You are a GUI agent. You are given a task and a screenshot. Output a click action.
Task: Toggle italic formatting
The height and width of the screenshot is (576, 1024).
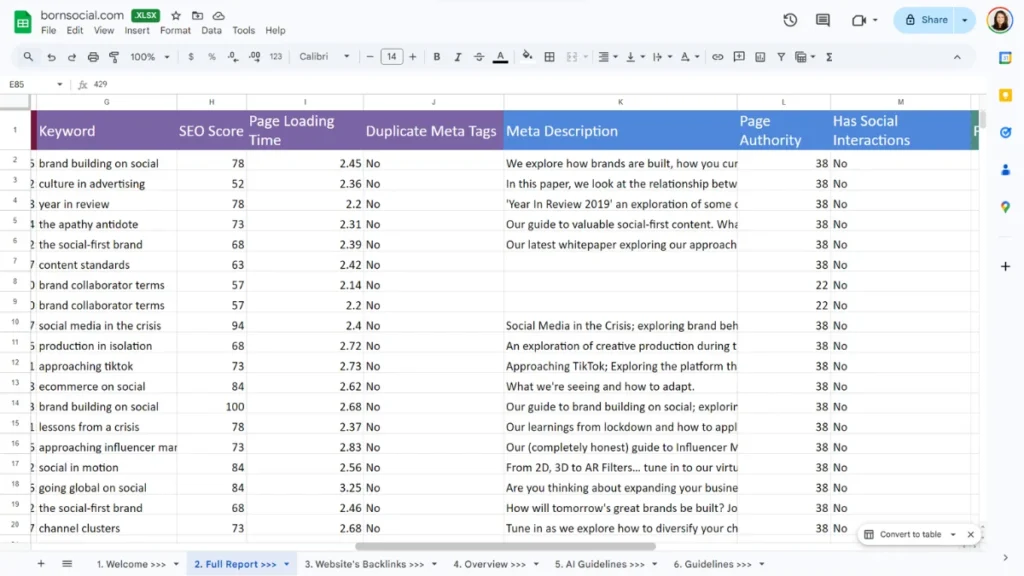tap(458, 57)
